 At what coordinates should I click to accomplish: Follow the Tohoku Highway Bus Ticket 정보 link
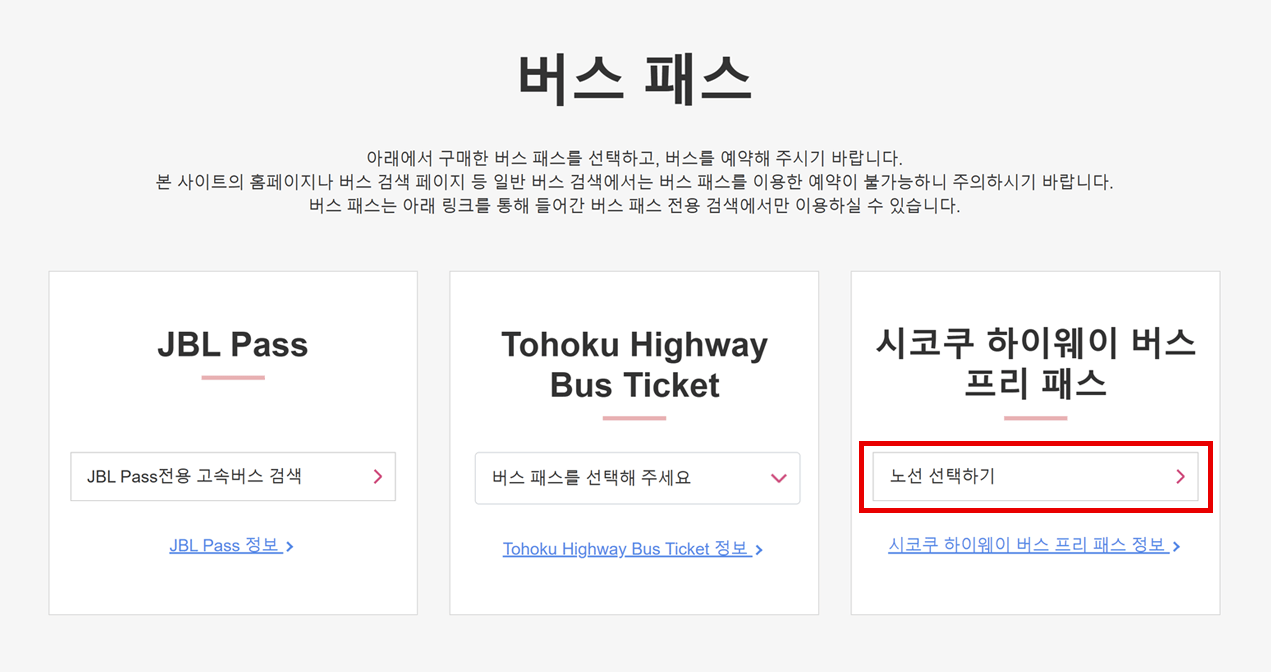(x=626, y=549)
